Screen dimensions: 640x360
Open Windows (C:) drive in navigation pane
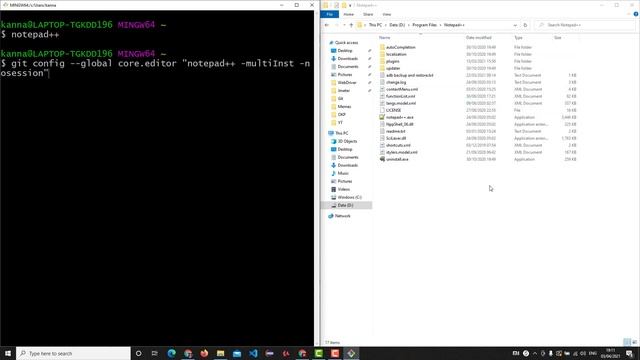(349, 198)
